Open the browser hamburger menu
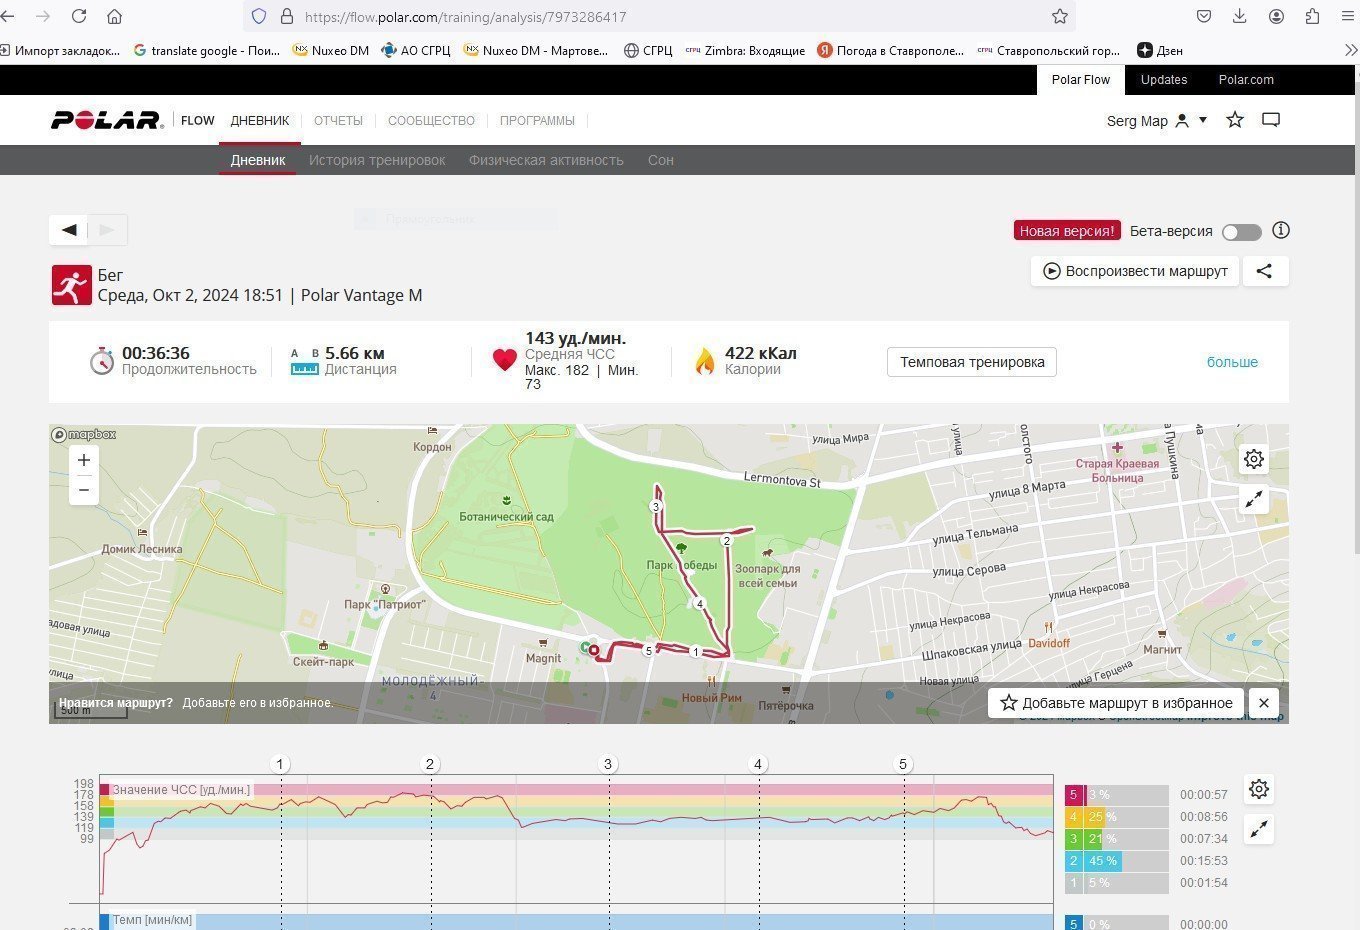This screenshot has width=1360, height=930. [1348, 16]
